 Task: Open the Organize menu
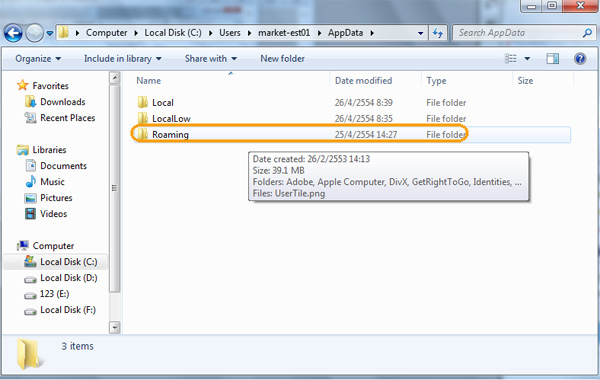(x=38, y=59)
